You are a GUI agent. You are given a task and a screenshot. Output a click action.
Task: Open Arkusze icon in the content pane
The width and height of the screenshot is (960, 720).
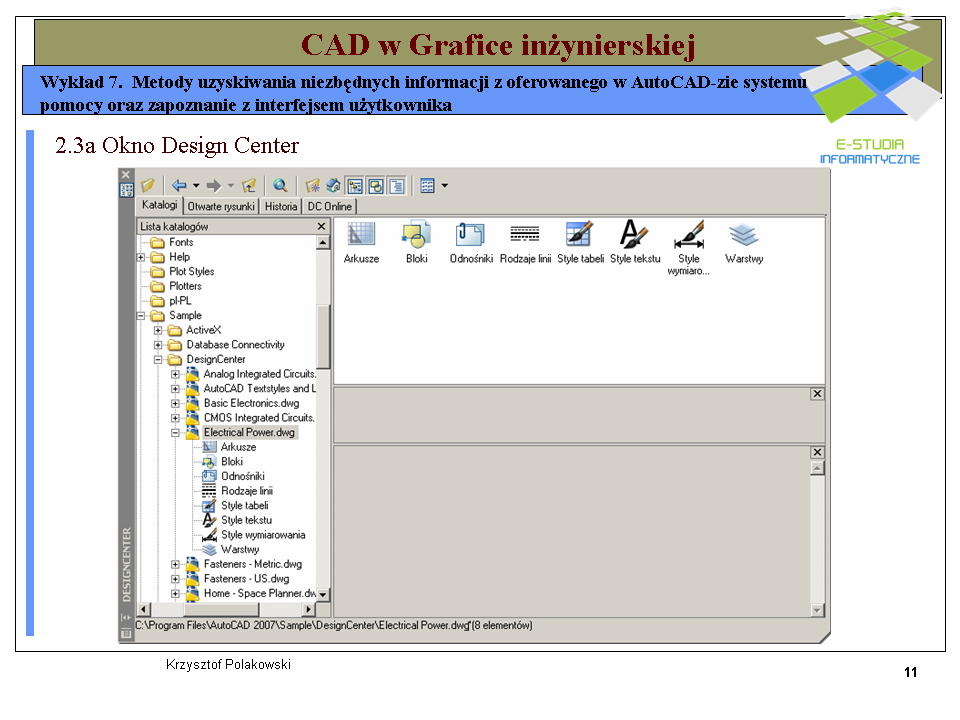tap(361, 242)
